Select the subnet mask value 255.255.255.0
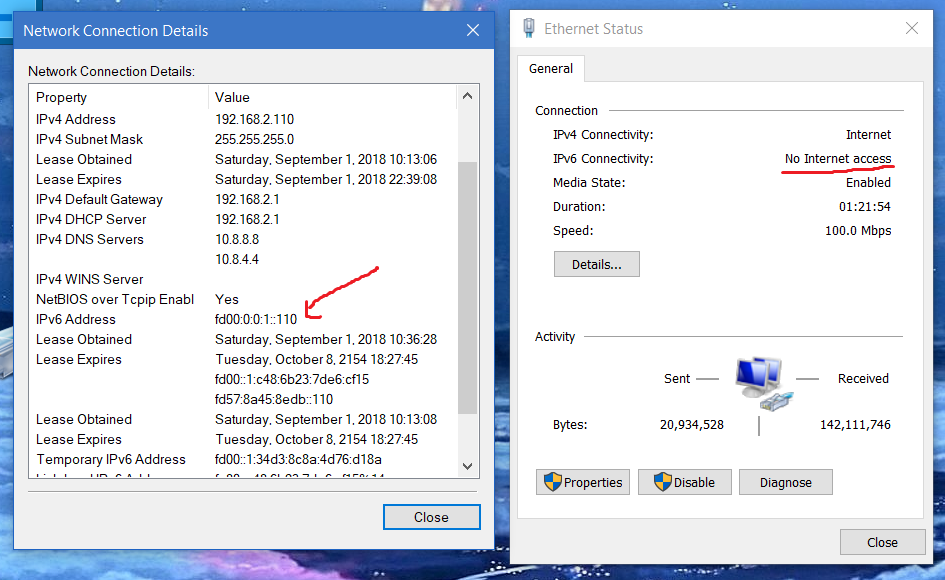The image size is (945, 580). point(254,139)
